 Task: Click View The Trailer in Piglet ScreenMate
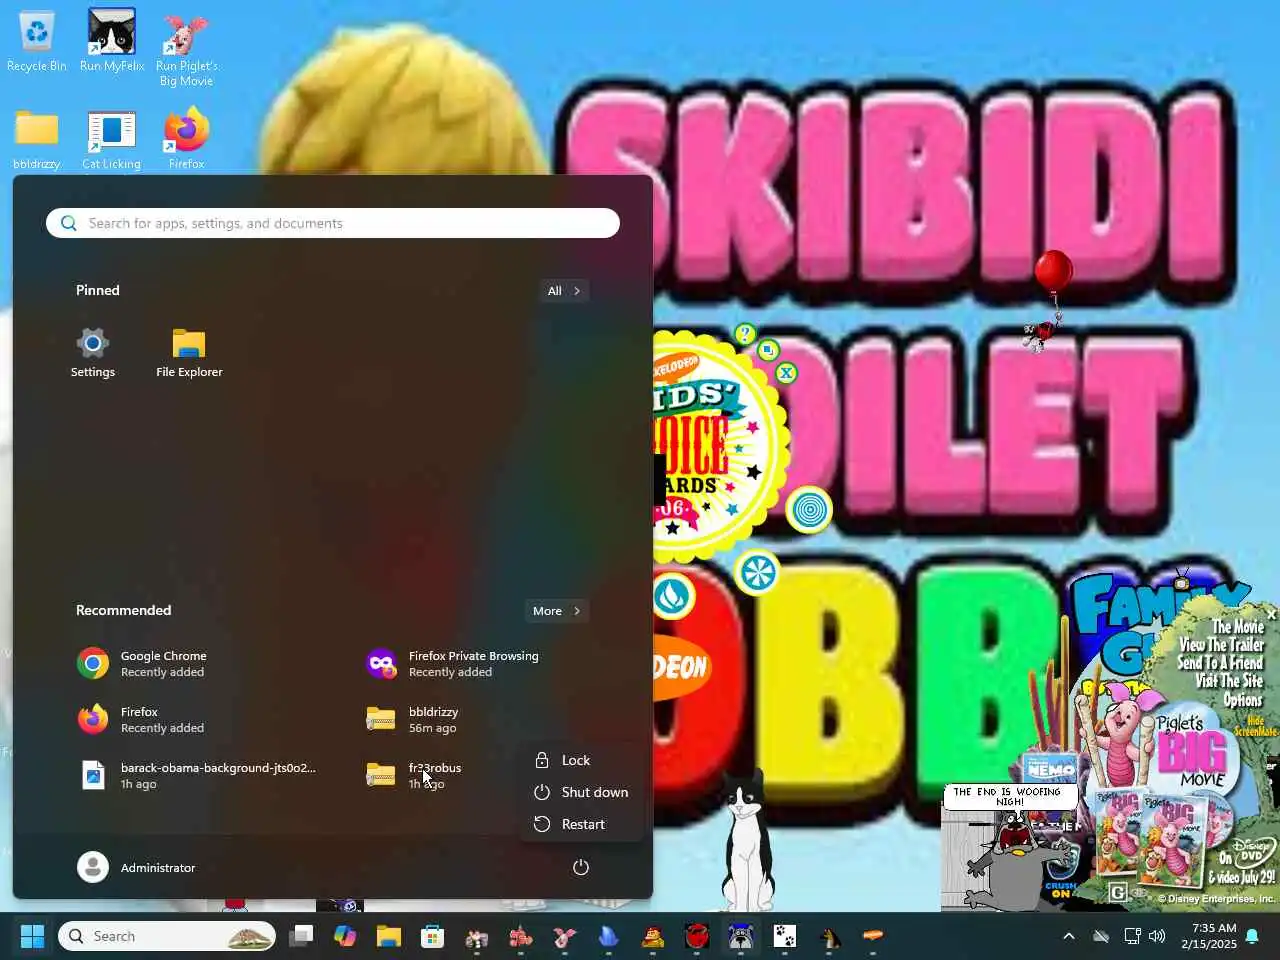(x=1221, y=645)
